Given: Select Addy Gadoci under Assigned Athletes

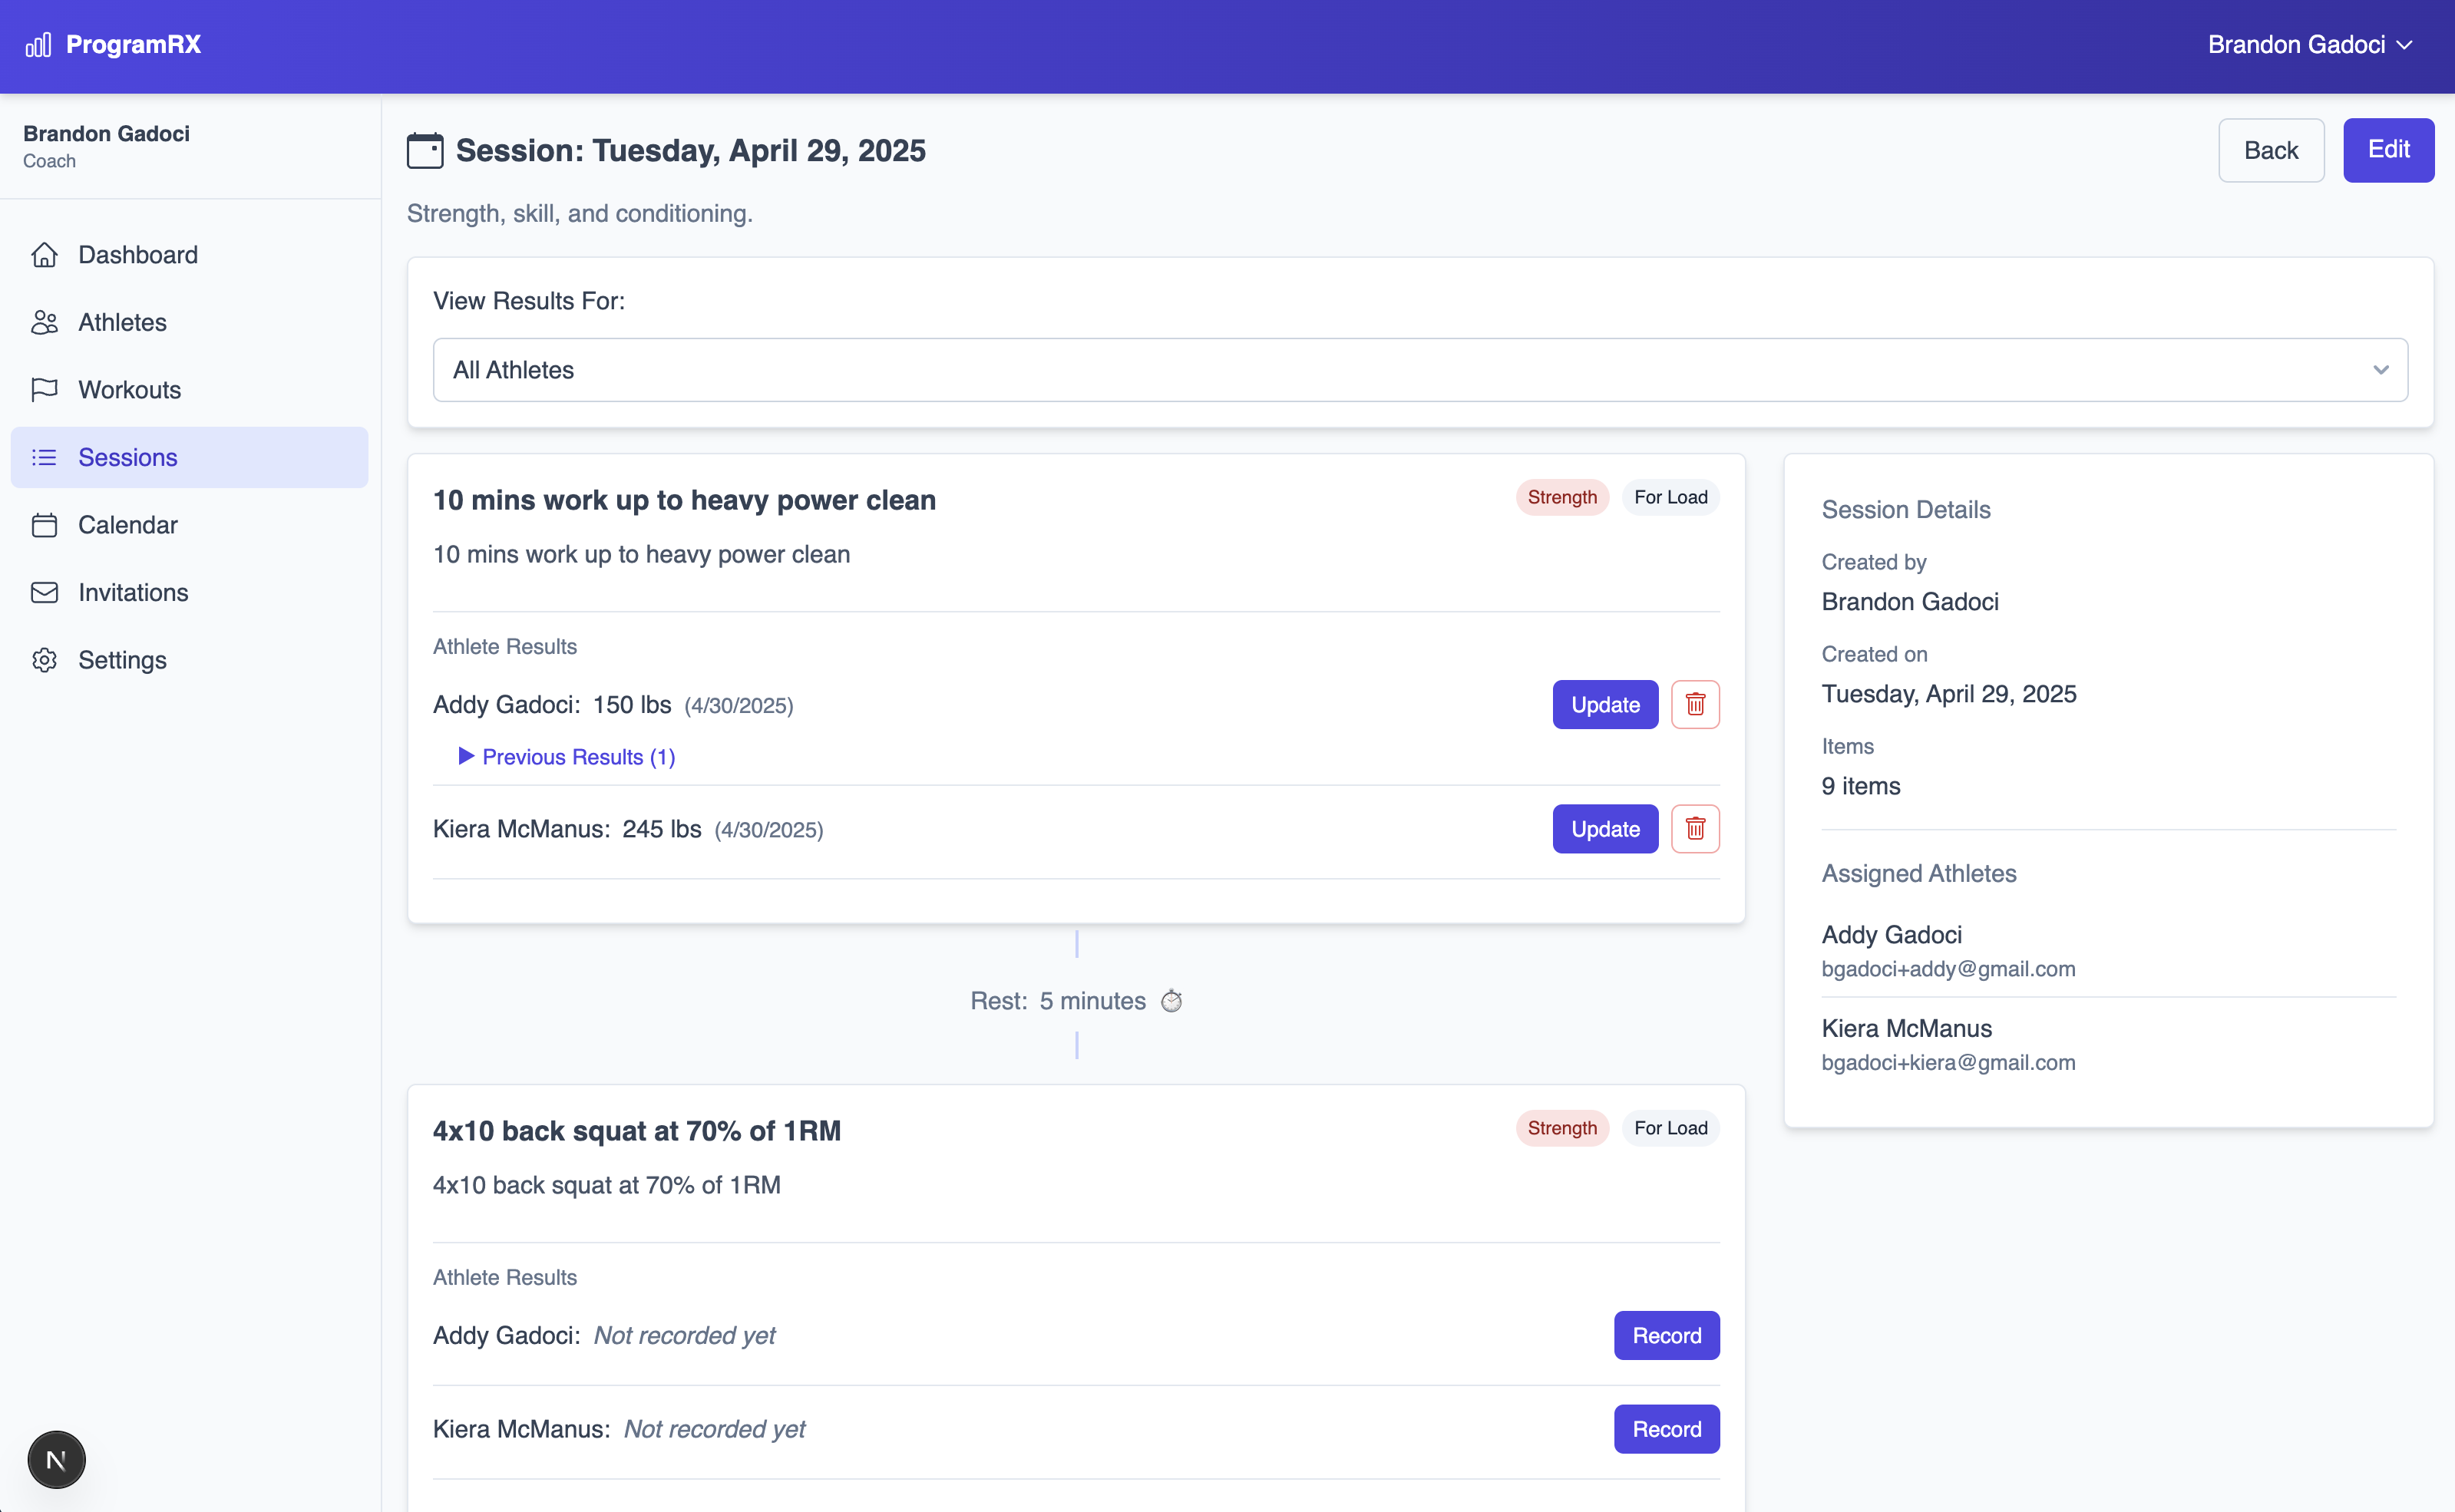Looking at the screenshot, I should point(1891,935).
